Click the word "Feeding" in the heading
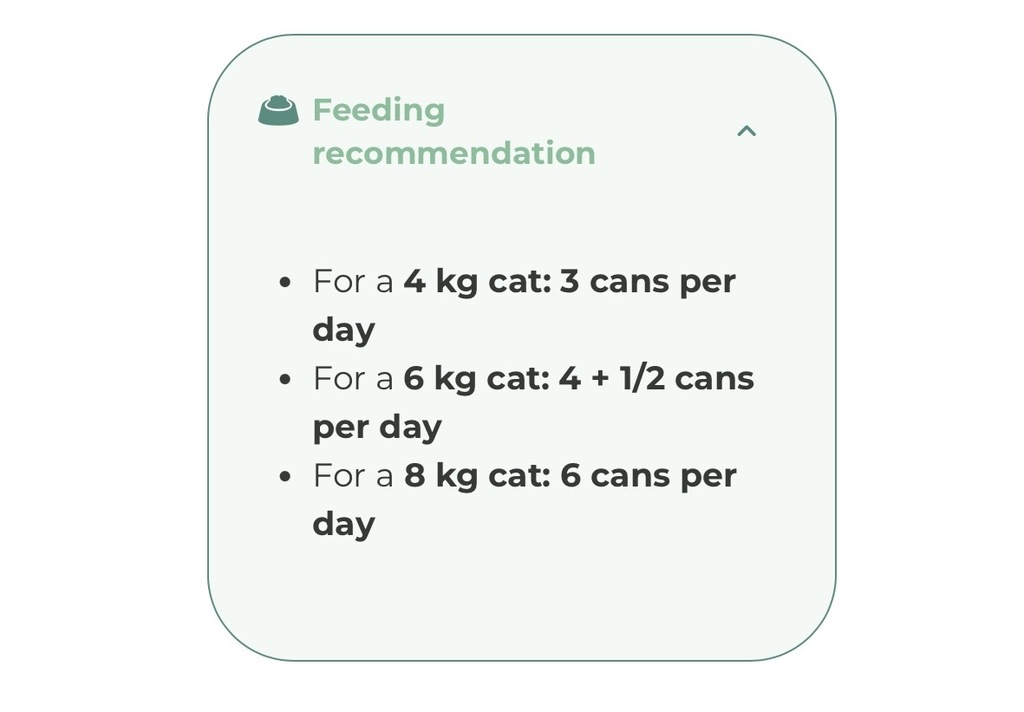The width and height of the screenshot is (1024, 712). pyautogui.click(x=378, y=110)
